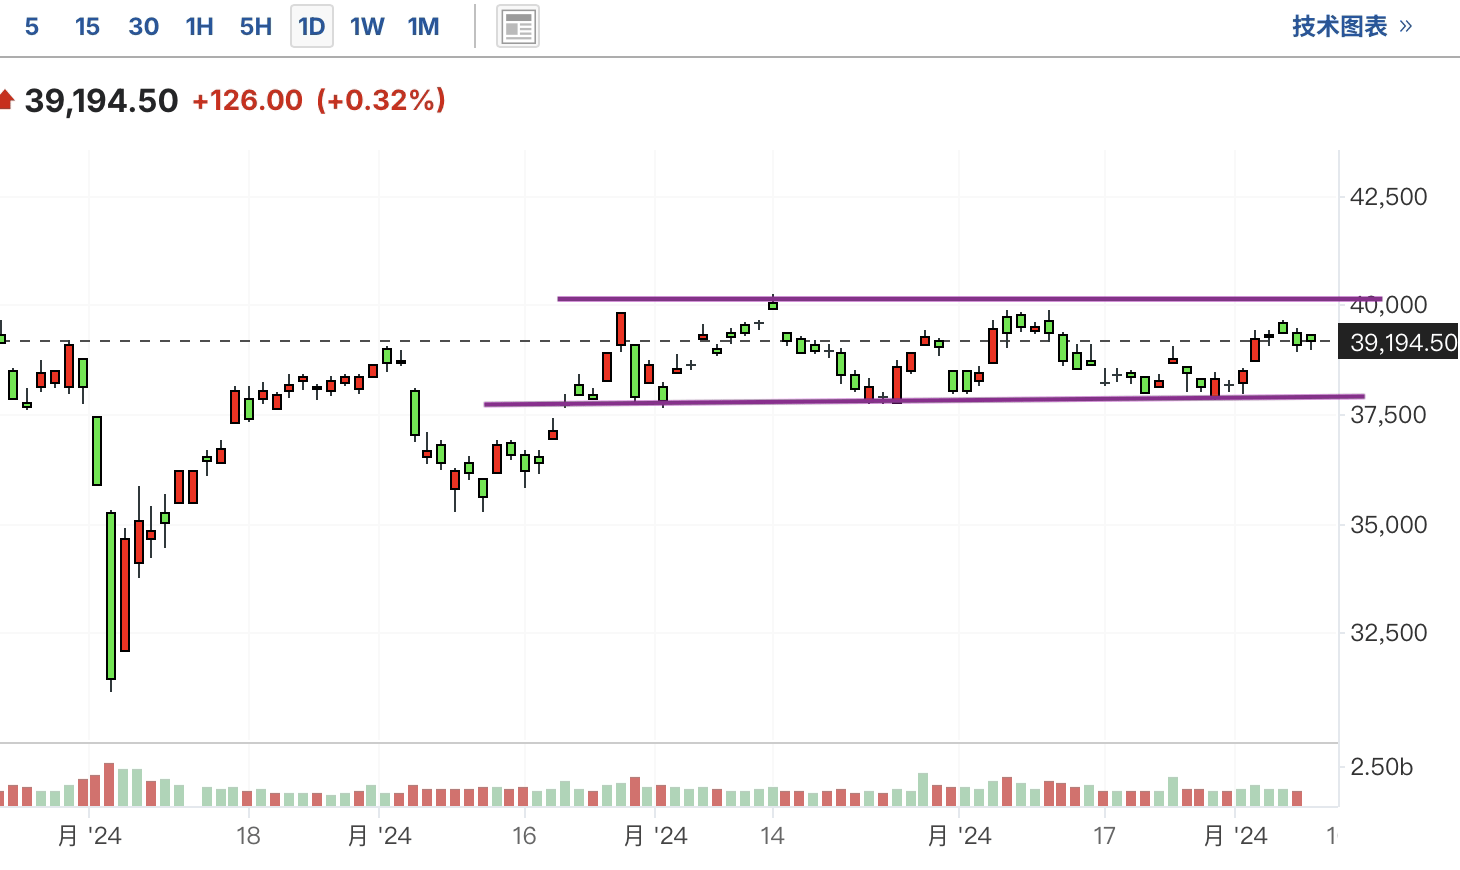The image size is (1460, 870).
Task: Click the date label 16 on time axis
Action: (x=524, y=836)
